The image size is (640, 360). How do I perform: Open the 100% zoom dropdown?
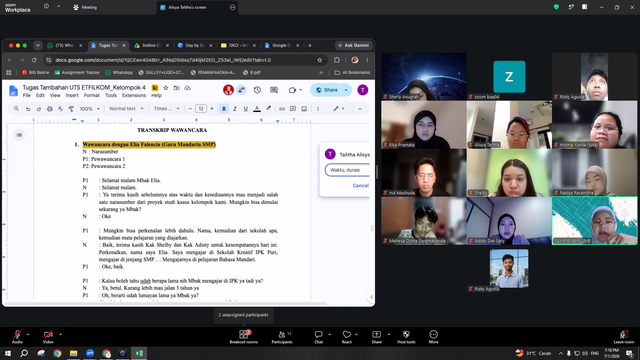click(89, 109)
